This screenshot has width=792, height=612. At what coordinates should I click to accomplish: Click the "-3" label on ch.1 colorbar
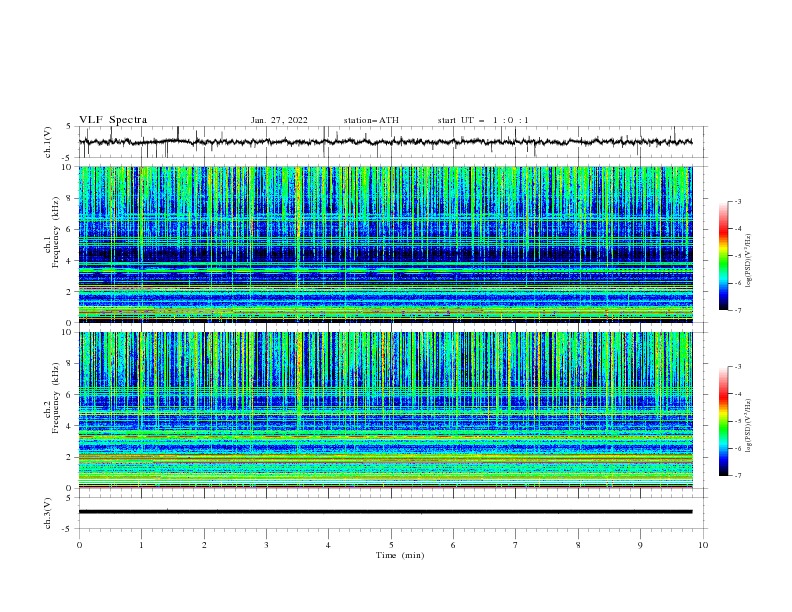[737, 201]
